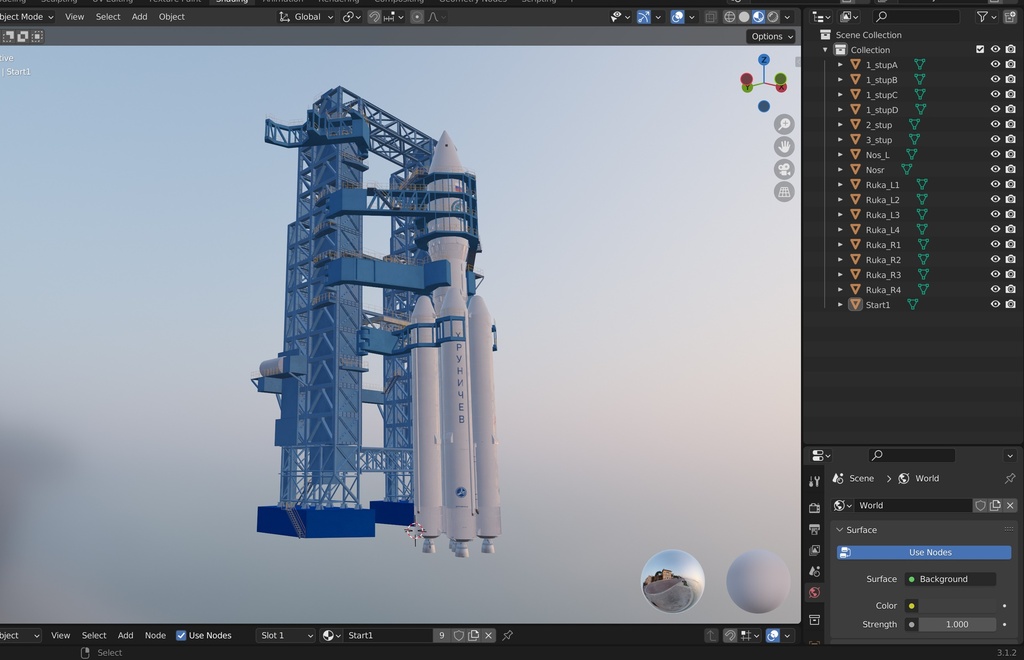Expand 3_stup tree row
This screenshot has width=1024, height=660.
coord(840,140)
